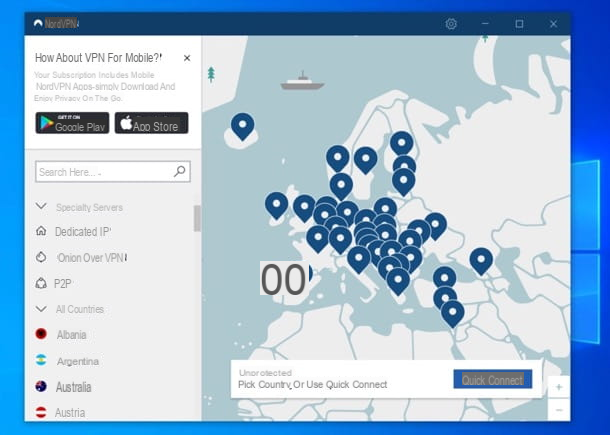The height and width of the screenshot is (435, 610).
Task: Maximize the NordVPN window
Action: (519, 24)
